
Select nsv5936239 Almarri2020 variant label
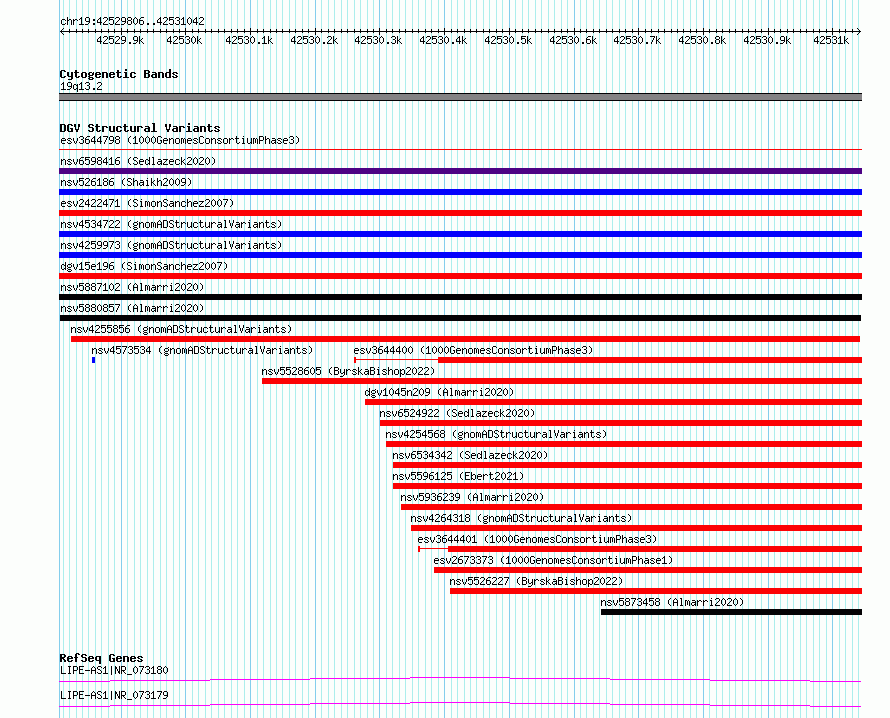[x=472, y=497]
